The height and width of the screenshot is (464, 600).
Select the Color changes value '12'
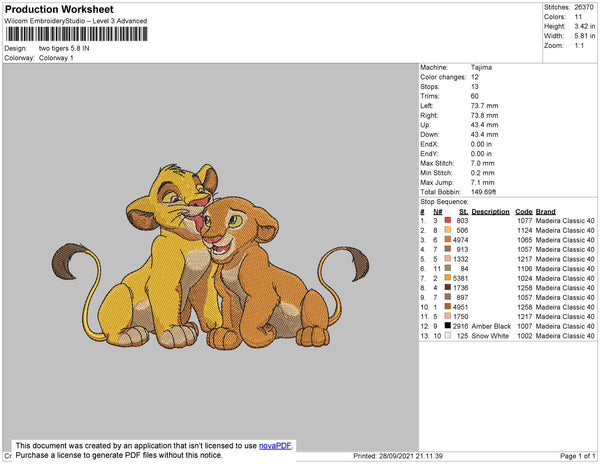tap(475, 77)
